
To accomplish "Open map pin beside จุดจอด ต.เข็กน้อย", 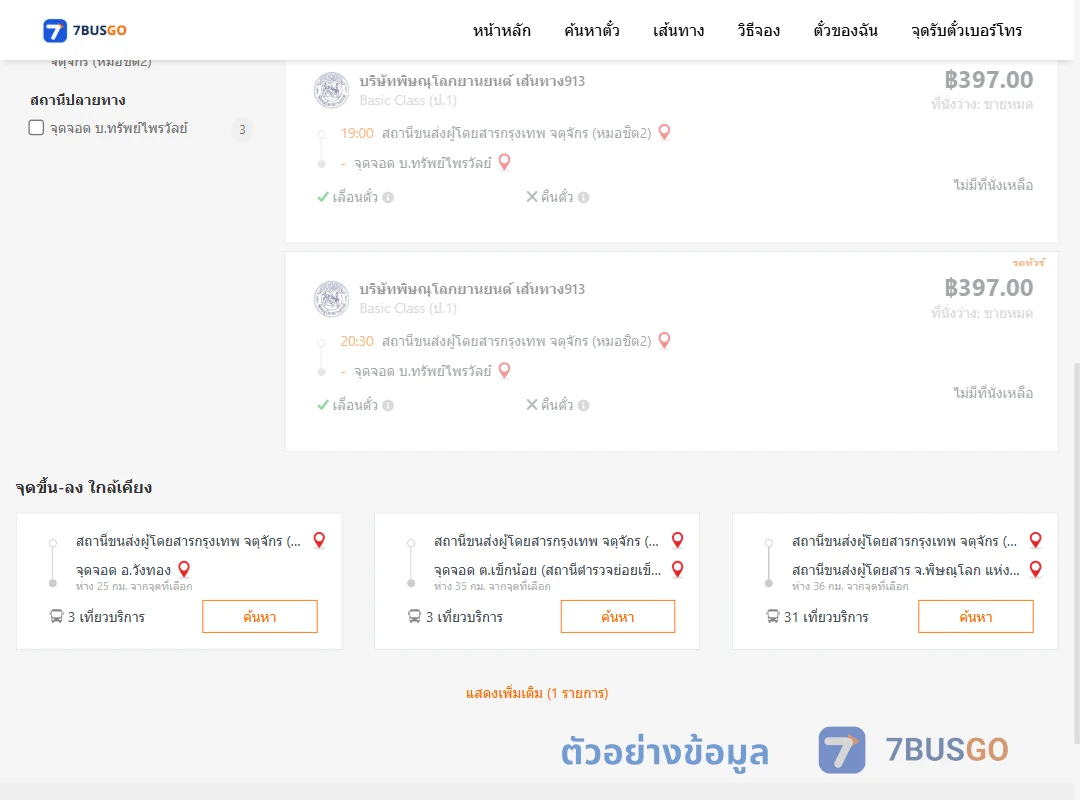I will click(678, 569).
